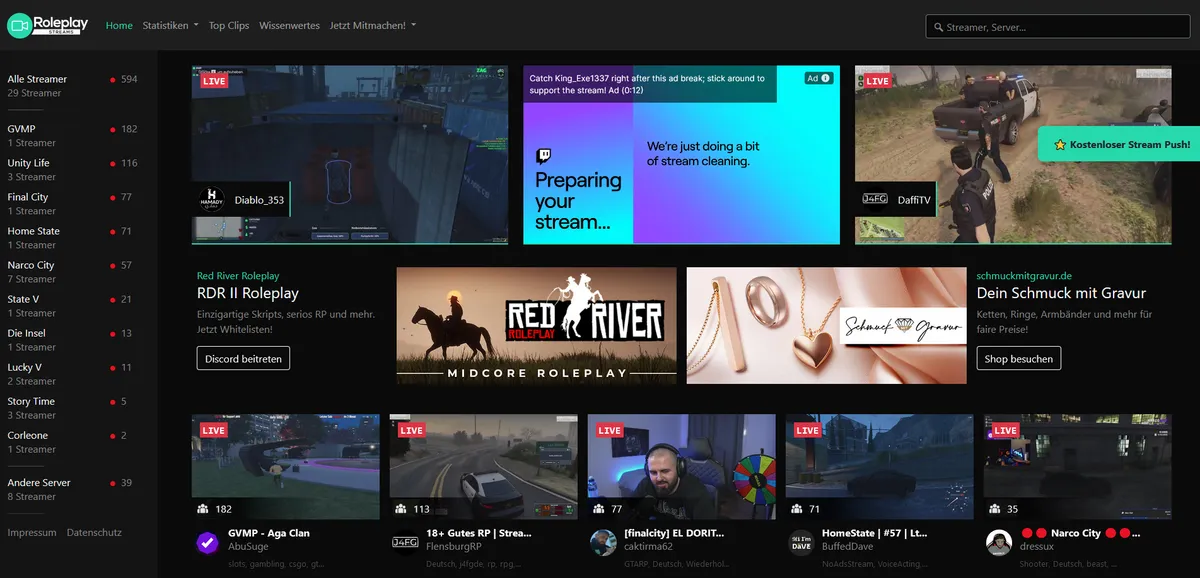This screenshot has width=1200, height=578.
Task: Click Red River Midcore Roleplay banner
Action: (x=536, y=326)
